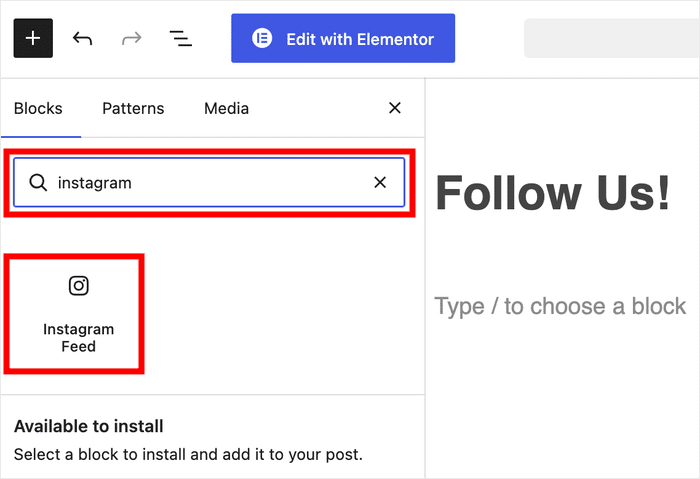Viewport: 700px width, 479px height.
Task: Click the Type / to choose a block placeholder
Action: pyautogui.click(x=560, y=306)
